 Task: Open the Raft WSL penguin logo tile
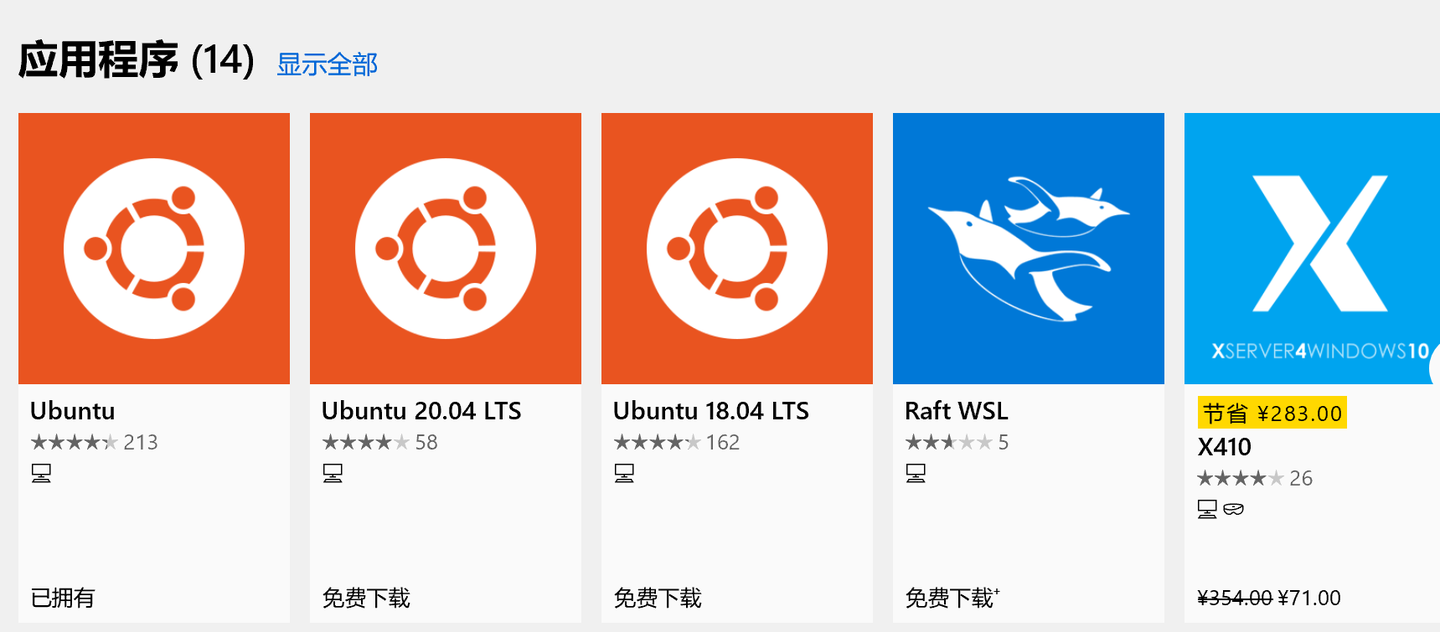tap(1028, 248)
